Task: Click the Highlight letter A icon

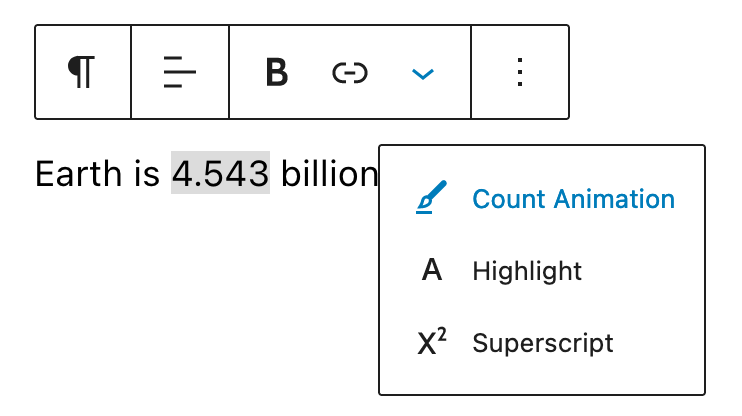Action: pyautogui.click(x=431, y=271)
